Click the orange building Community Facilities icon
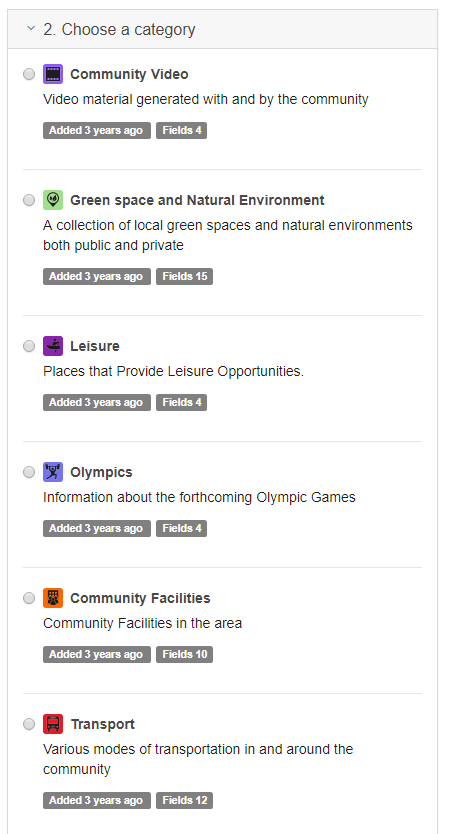This screenshot has height=834, width=450. pyautogui.click(x=53, y=598)
